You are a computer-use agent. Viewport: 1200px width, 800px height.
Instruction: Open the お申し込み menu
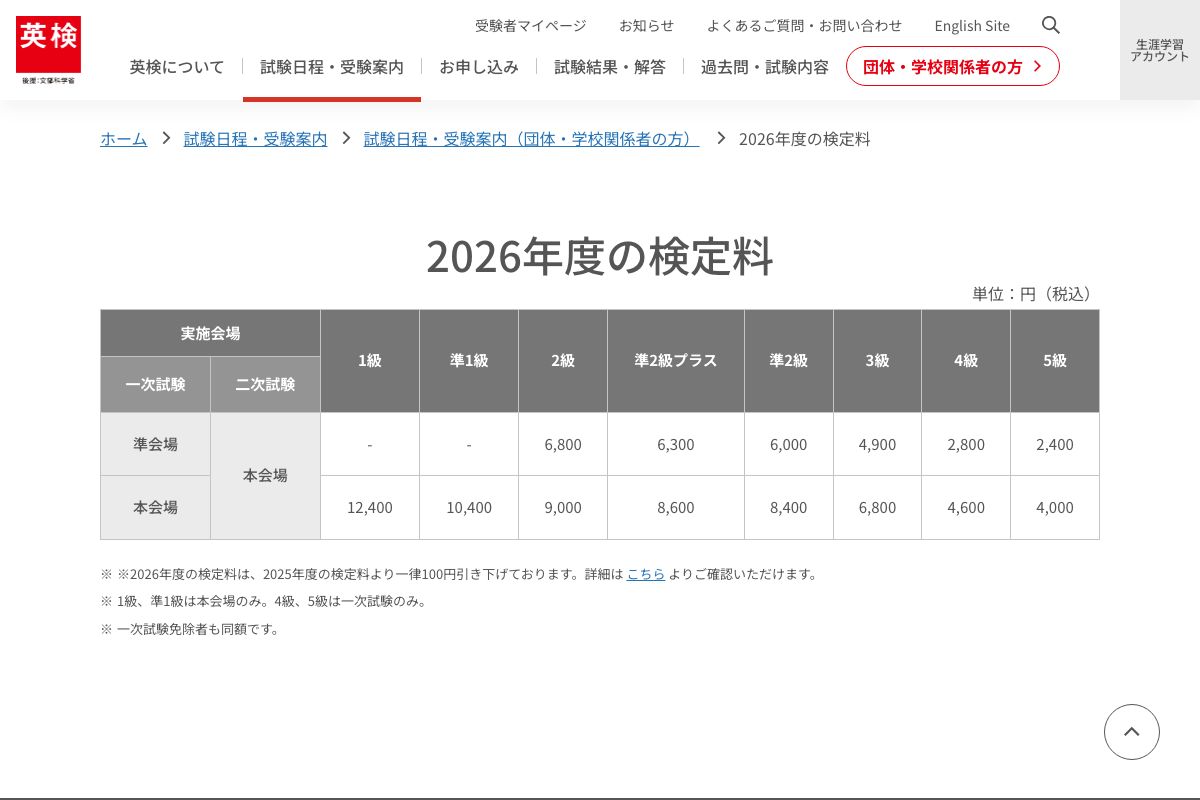[x=479, y=66]
